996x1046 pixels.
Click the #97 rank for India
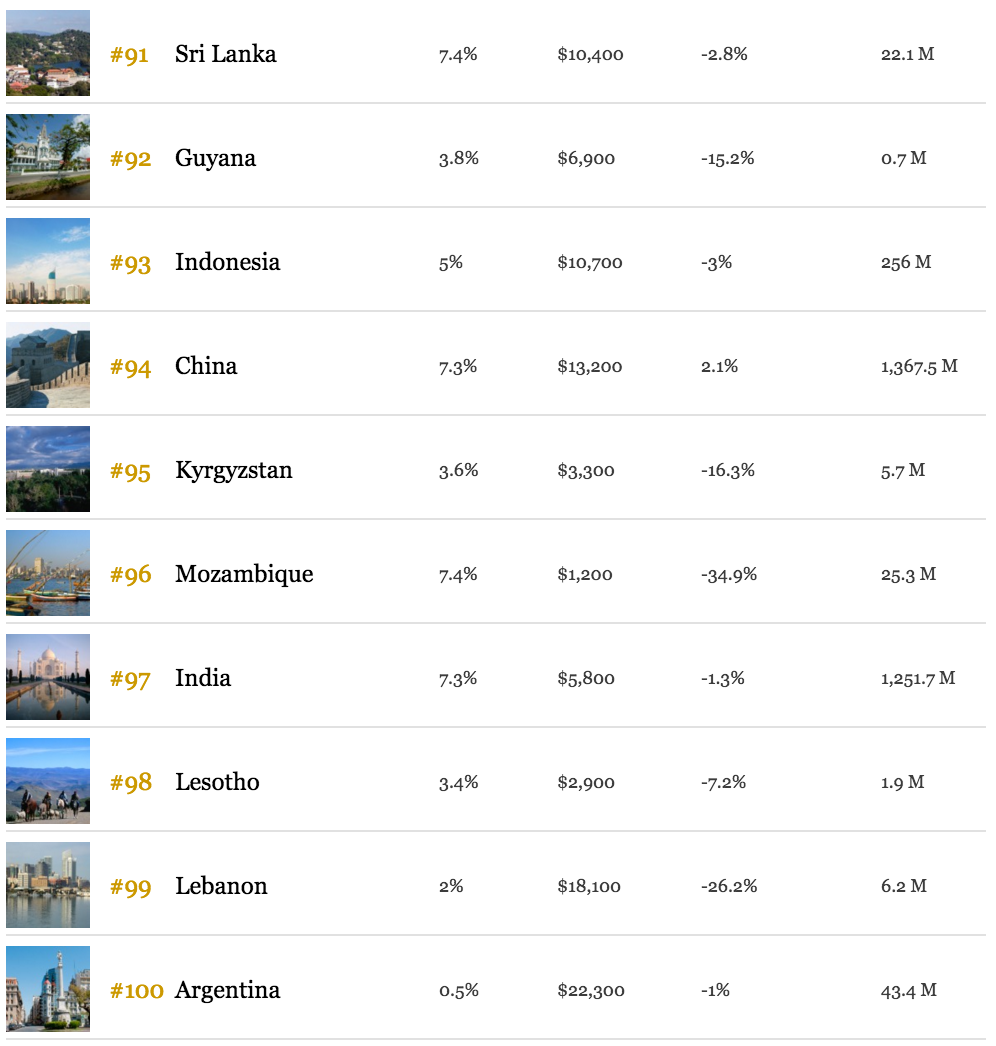pos(130,679)
